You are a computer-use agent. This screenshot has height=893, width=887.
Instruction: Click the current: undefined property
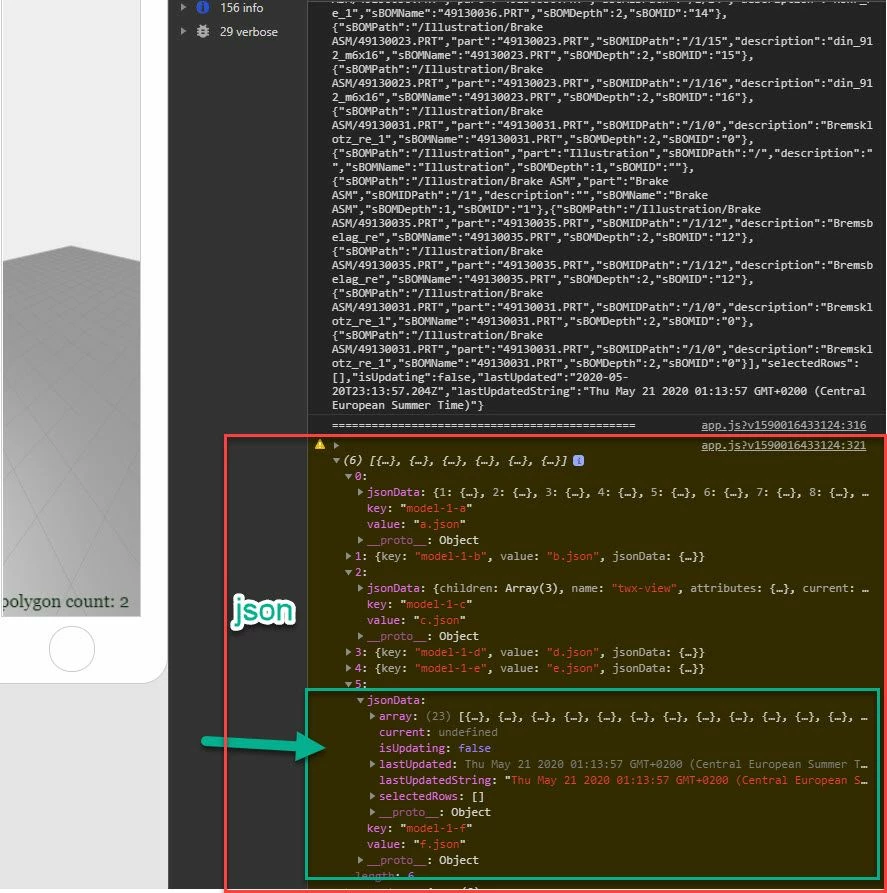438,732
